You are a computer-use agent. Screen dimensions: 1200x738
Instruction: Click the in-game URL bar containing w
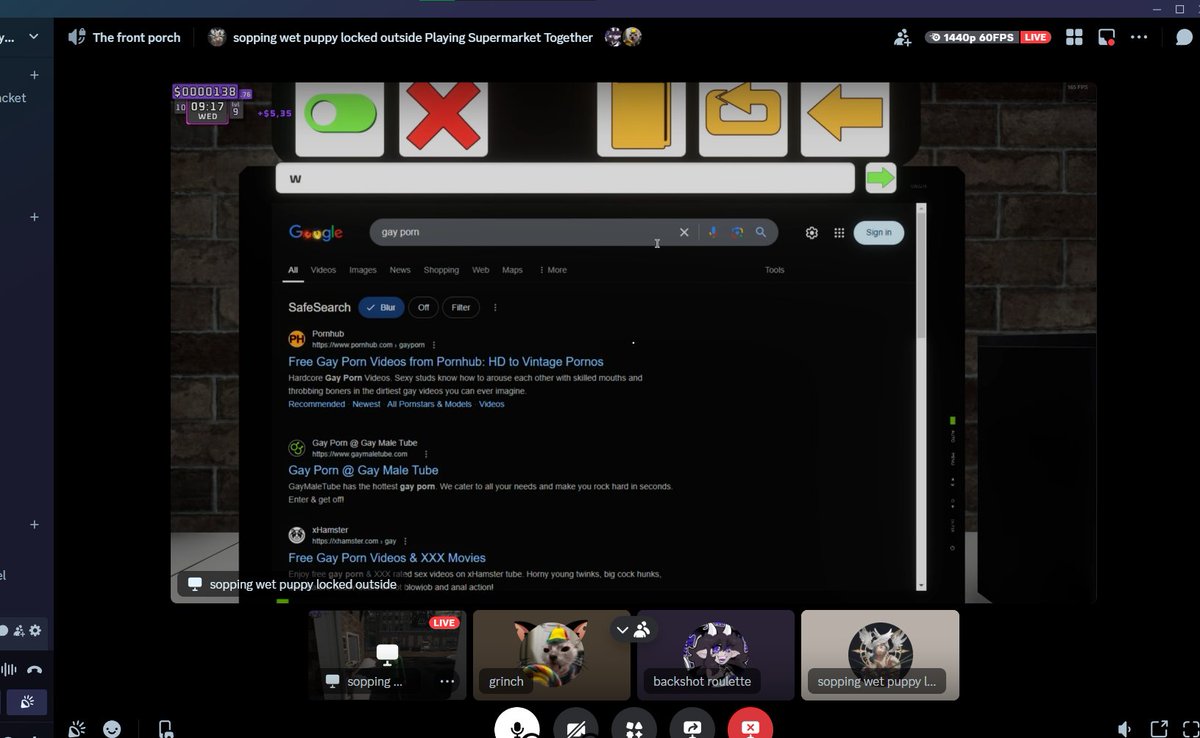pos(565,178)
